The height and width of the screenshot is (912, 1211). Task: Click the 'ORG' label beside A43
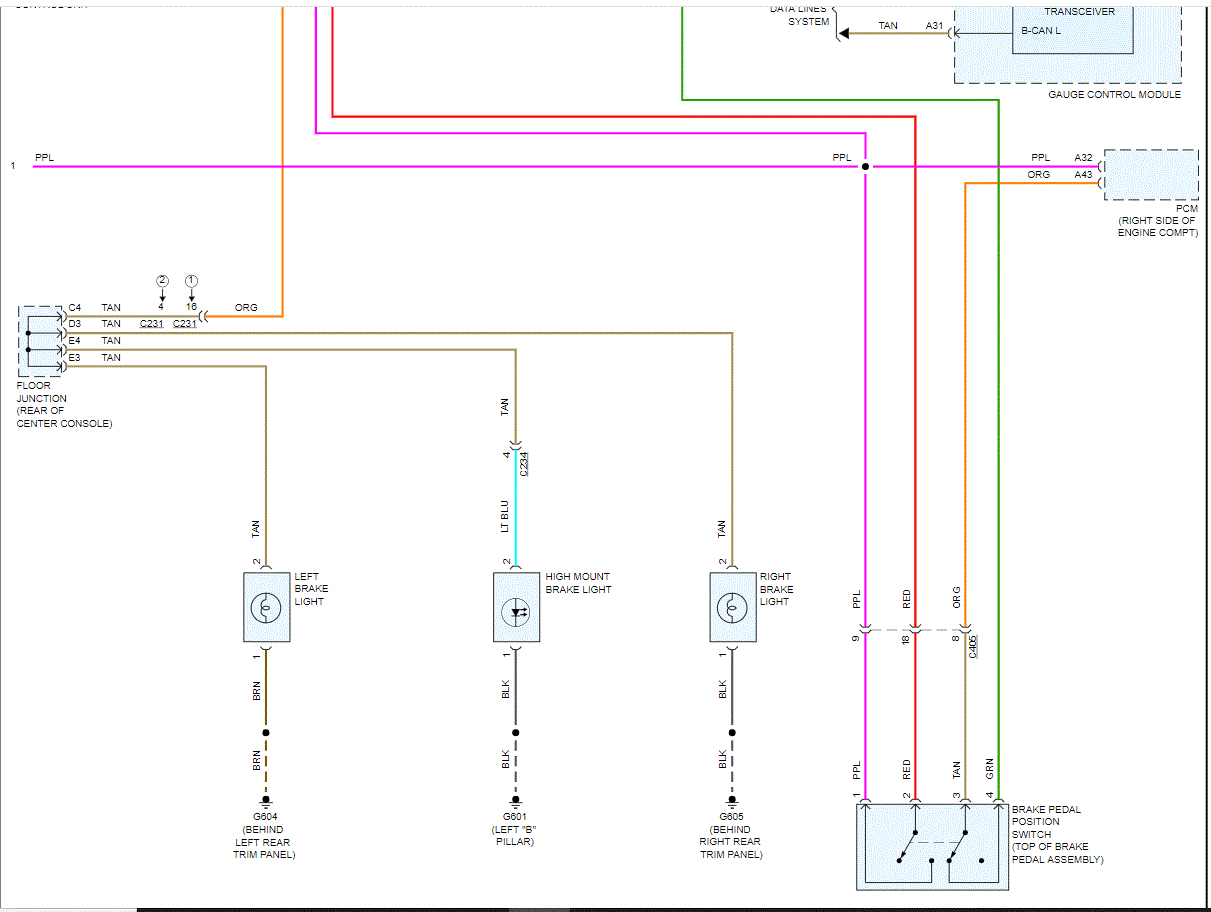tap(1039, 175)
